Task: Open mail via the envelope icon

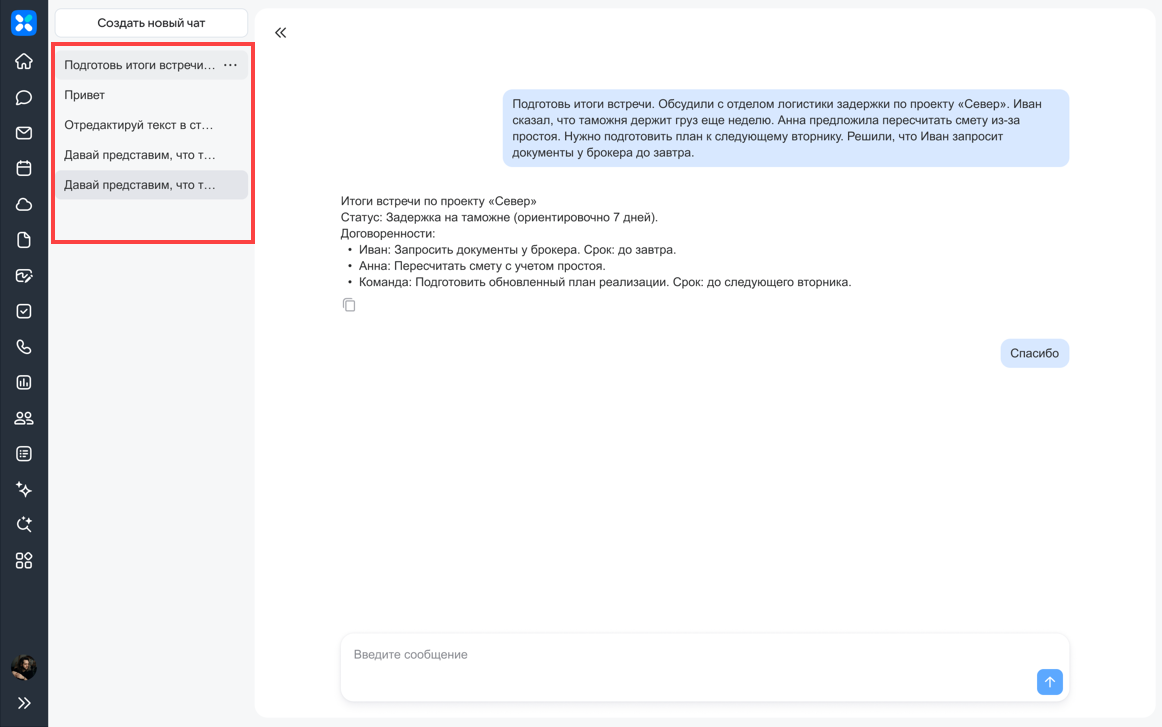Action: 24,133
